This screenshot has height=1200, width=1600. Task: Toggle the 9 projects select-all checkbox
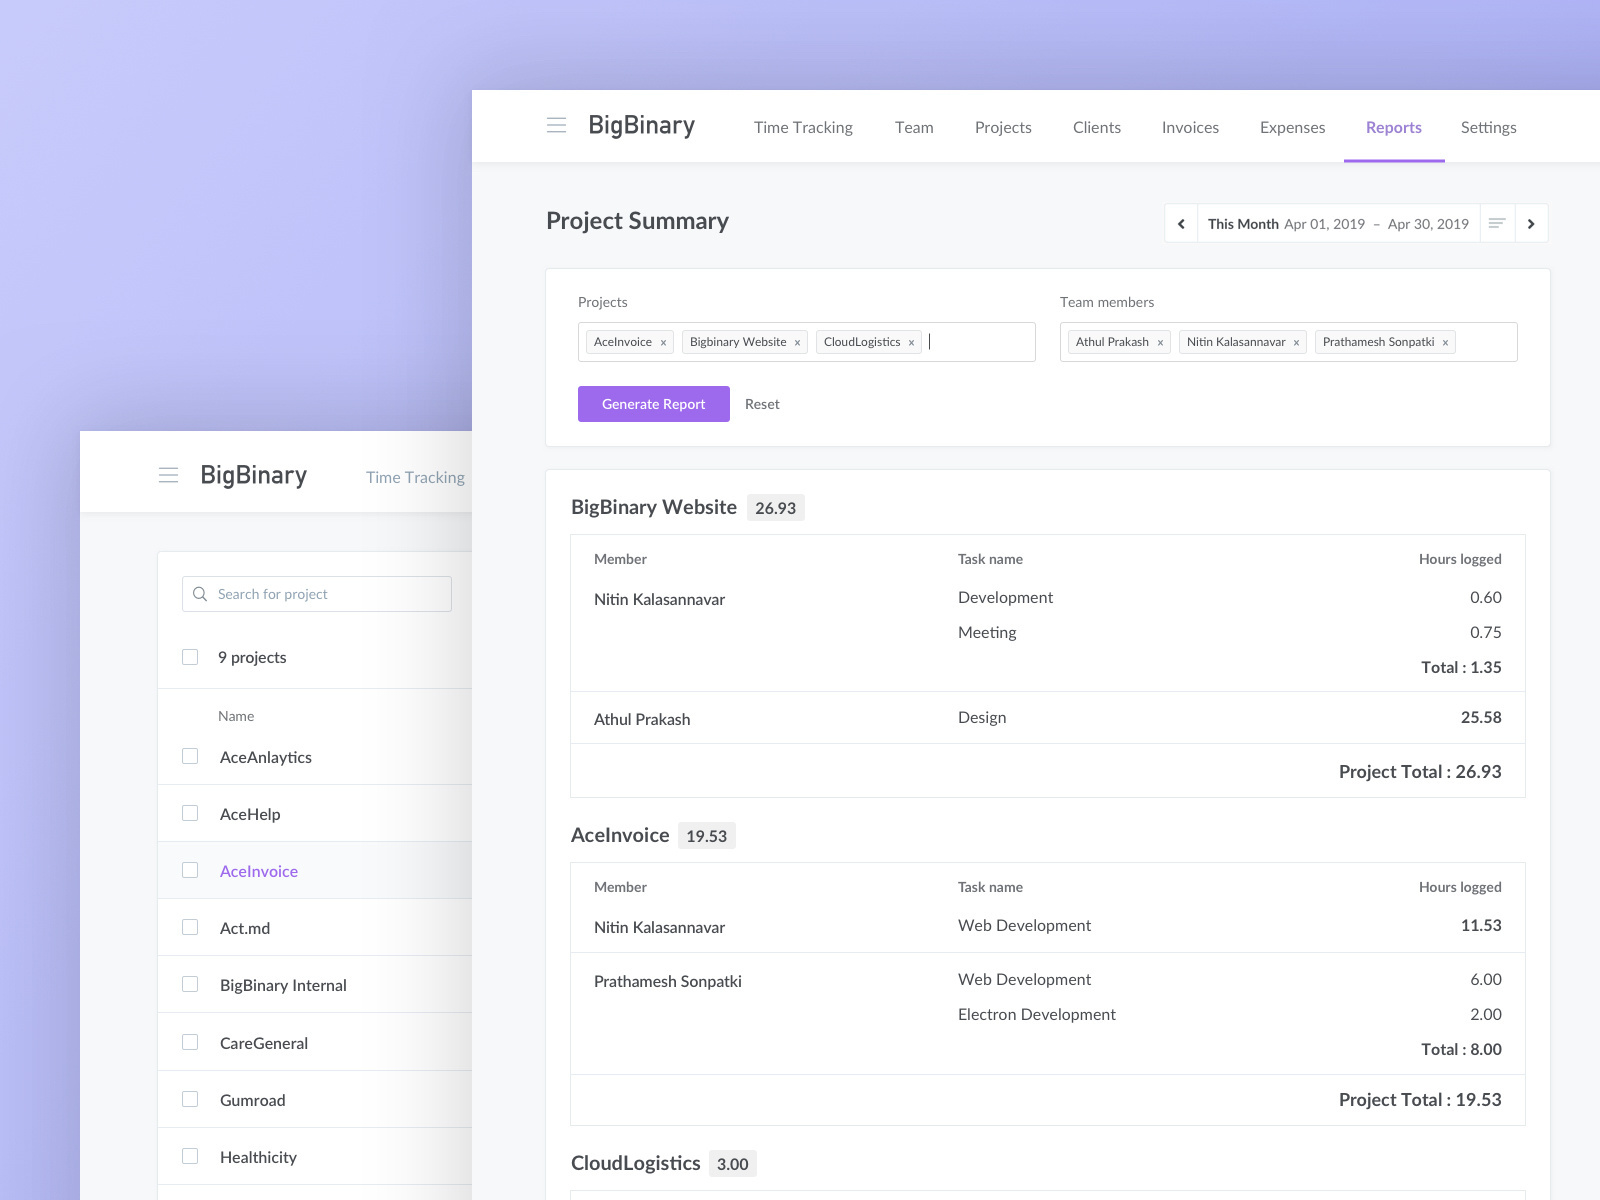190,656
